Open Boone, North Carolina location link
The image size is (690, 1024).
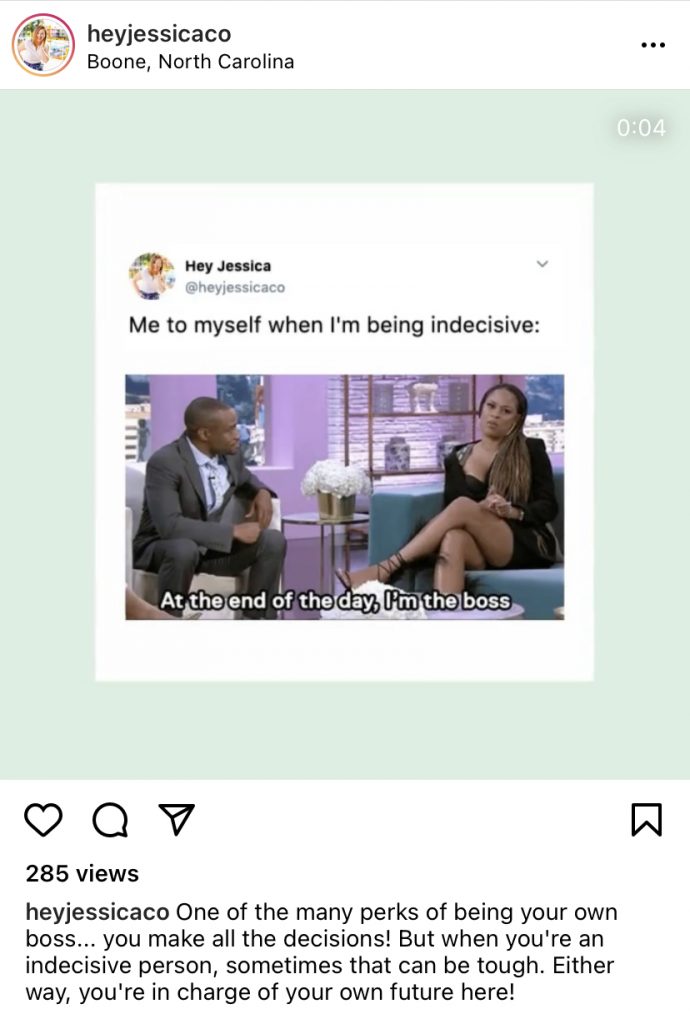tap(191, 61)
